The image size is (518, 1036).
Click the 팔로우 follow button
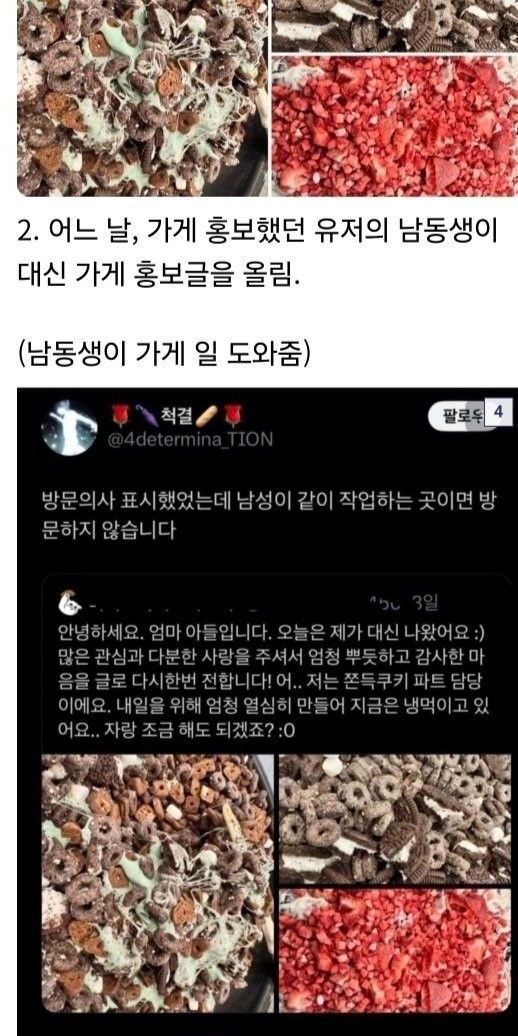(x=462, y=417)
